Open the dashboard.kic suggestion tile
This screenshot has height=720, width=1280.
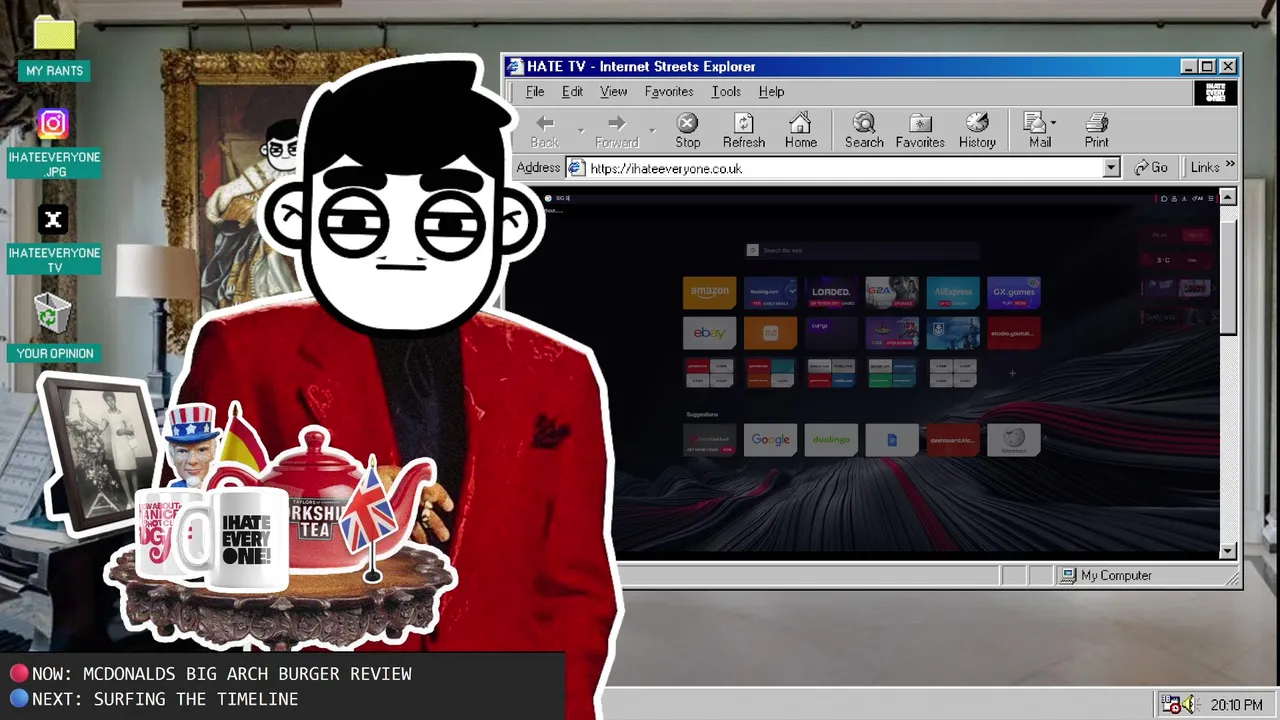pos(953,440)
